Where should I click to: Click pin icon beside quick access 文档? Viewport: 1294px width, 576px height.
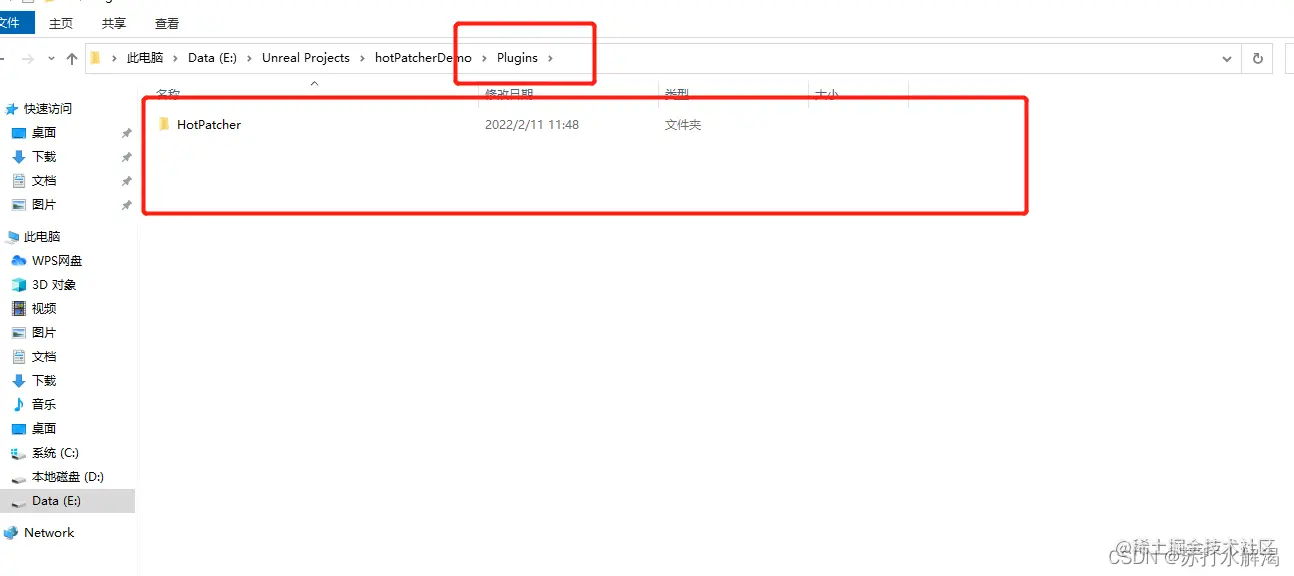126,181
